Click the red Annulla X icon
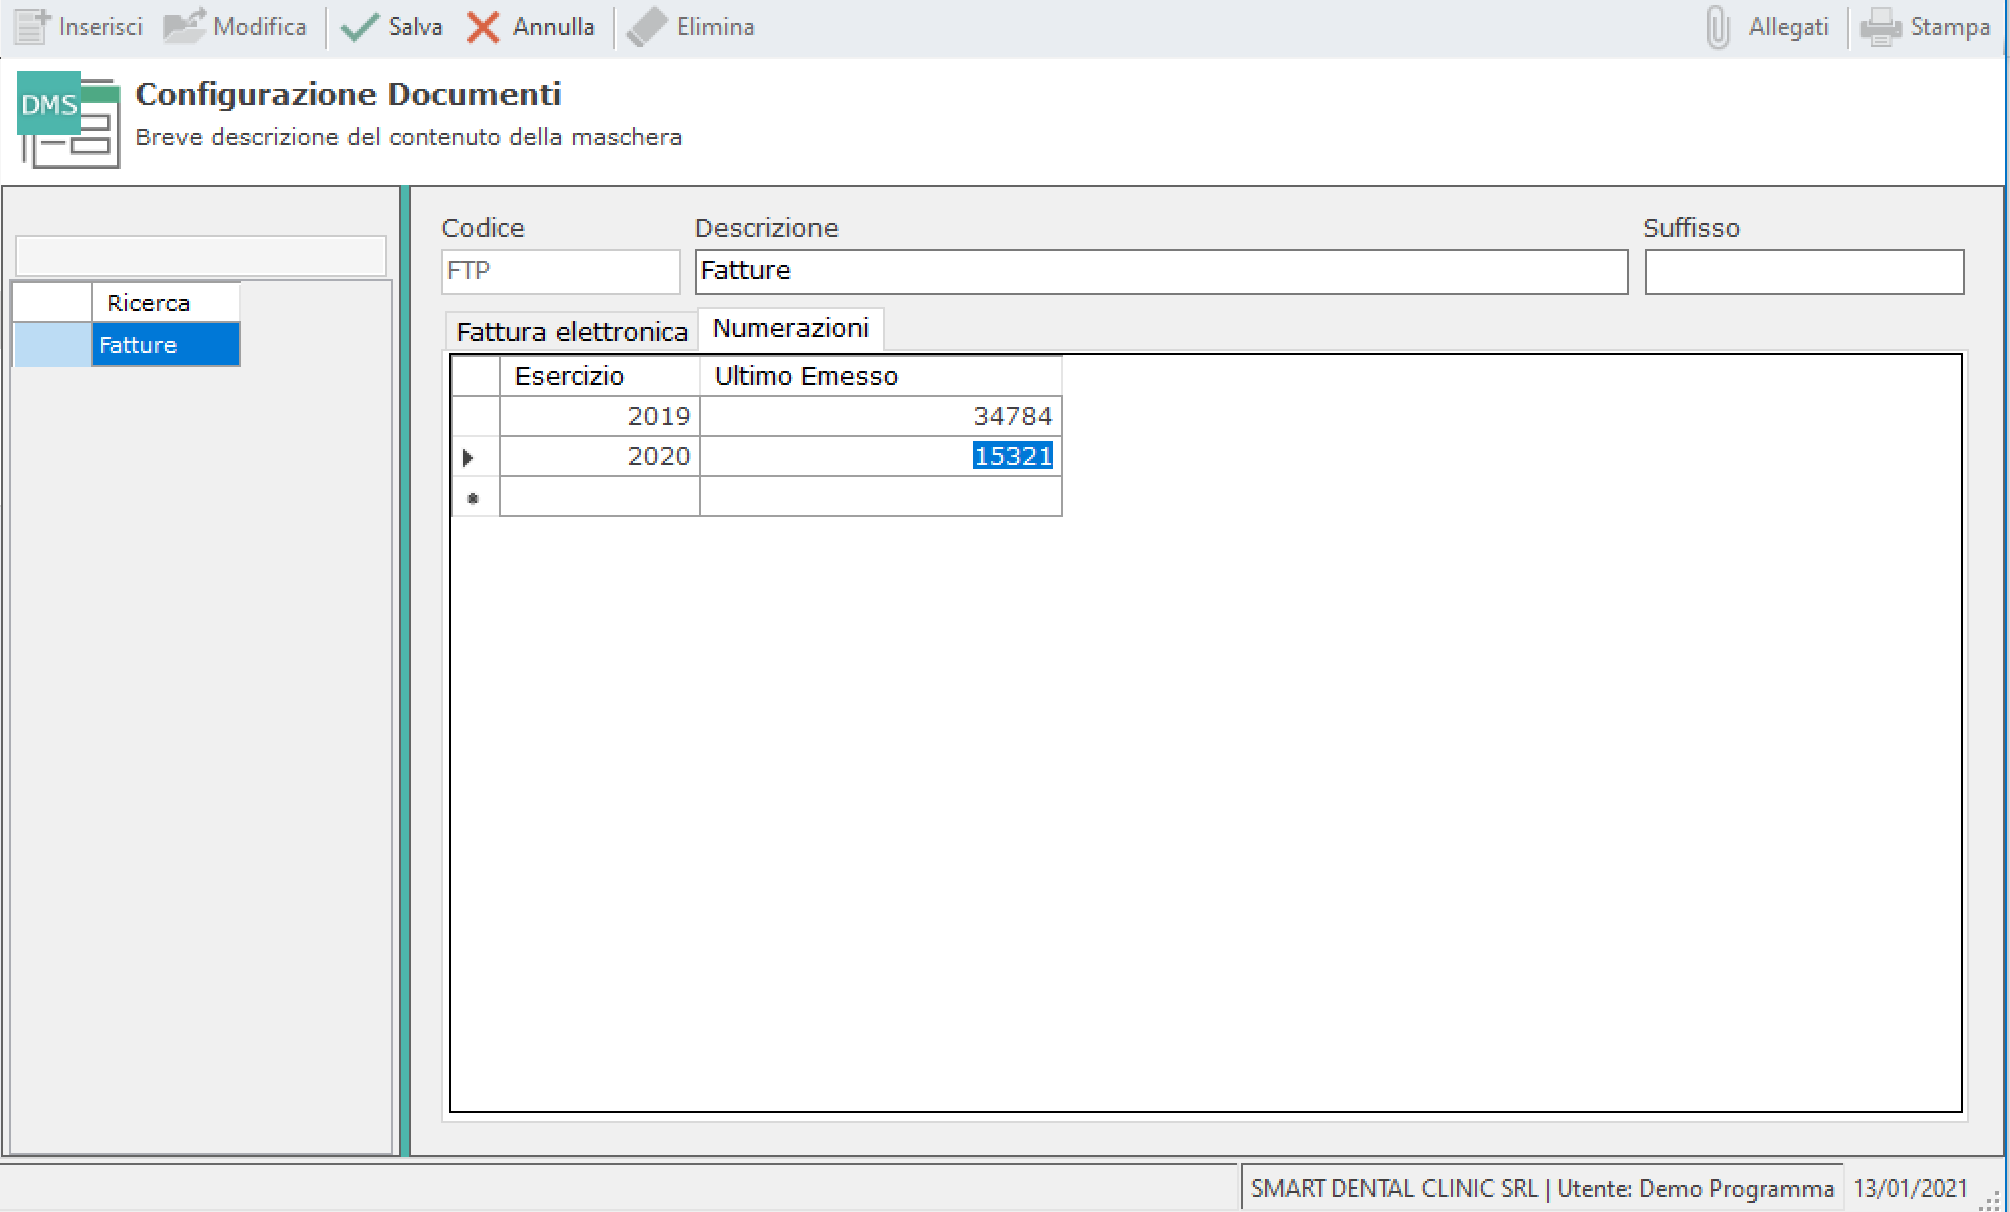The width and height of the screenshot is (2010, 1212). point(484,27)
